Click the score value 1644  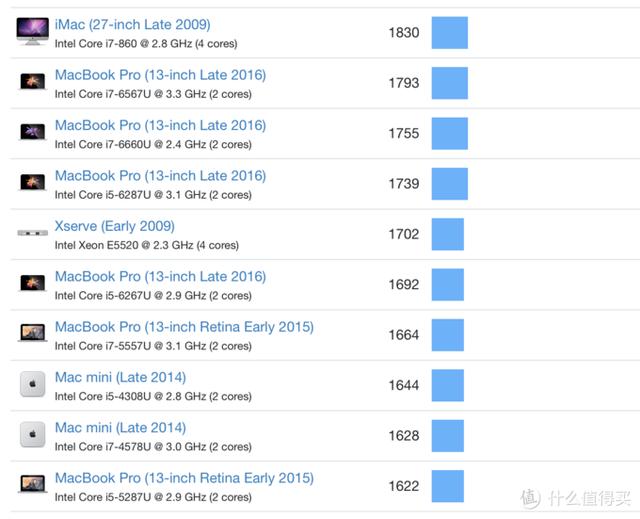404,386
